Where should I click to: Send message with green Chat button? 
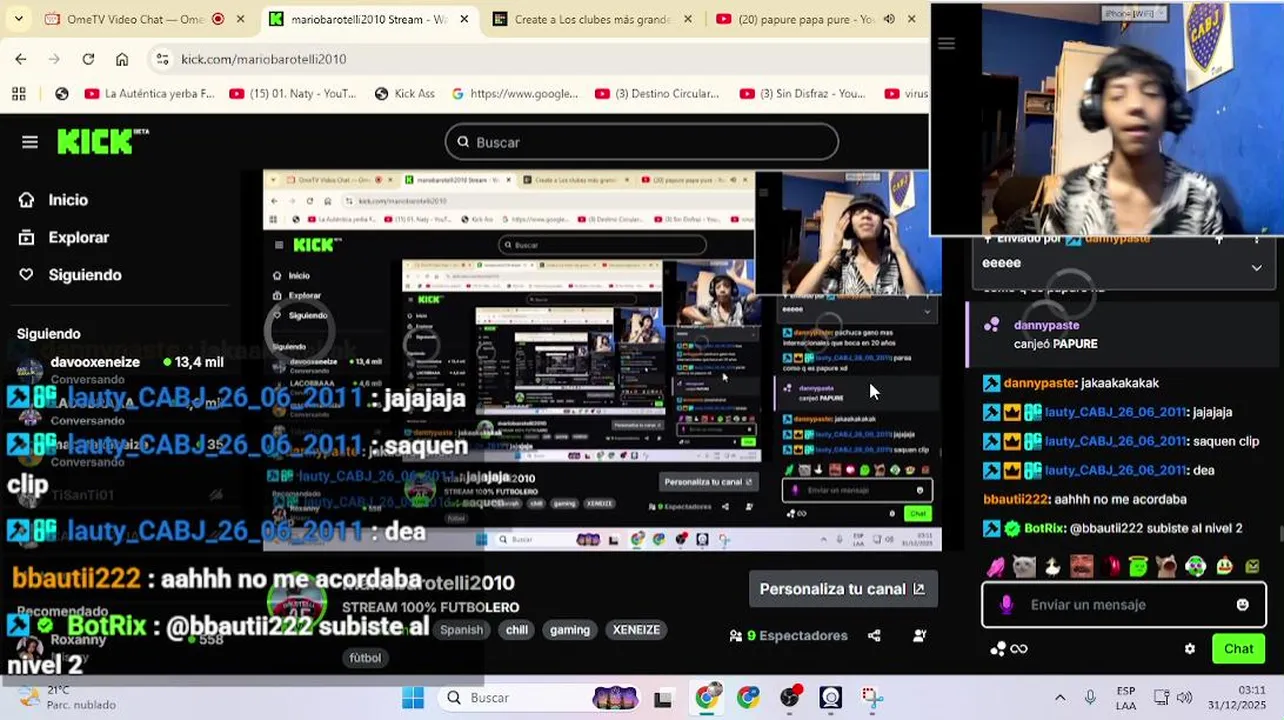click(1238, 649)
